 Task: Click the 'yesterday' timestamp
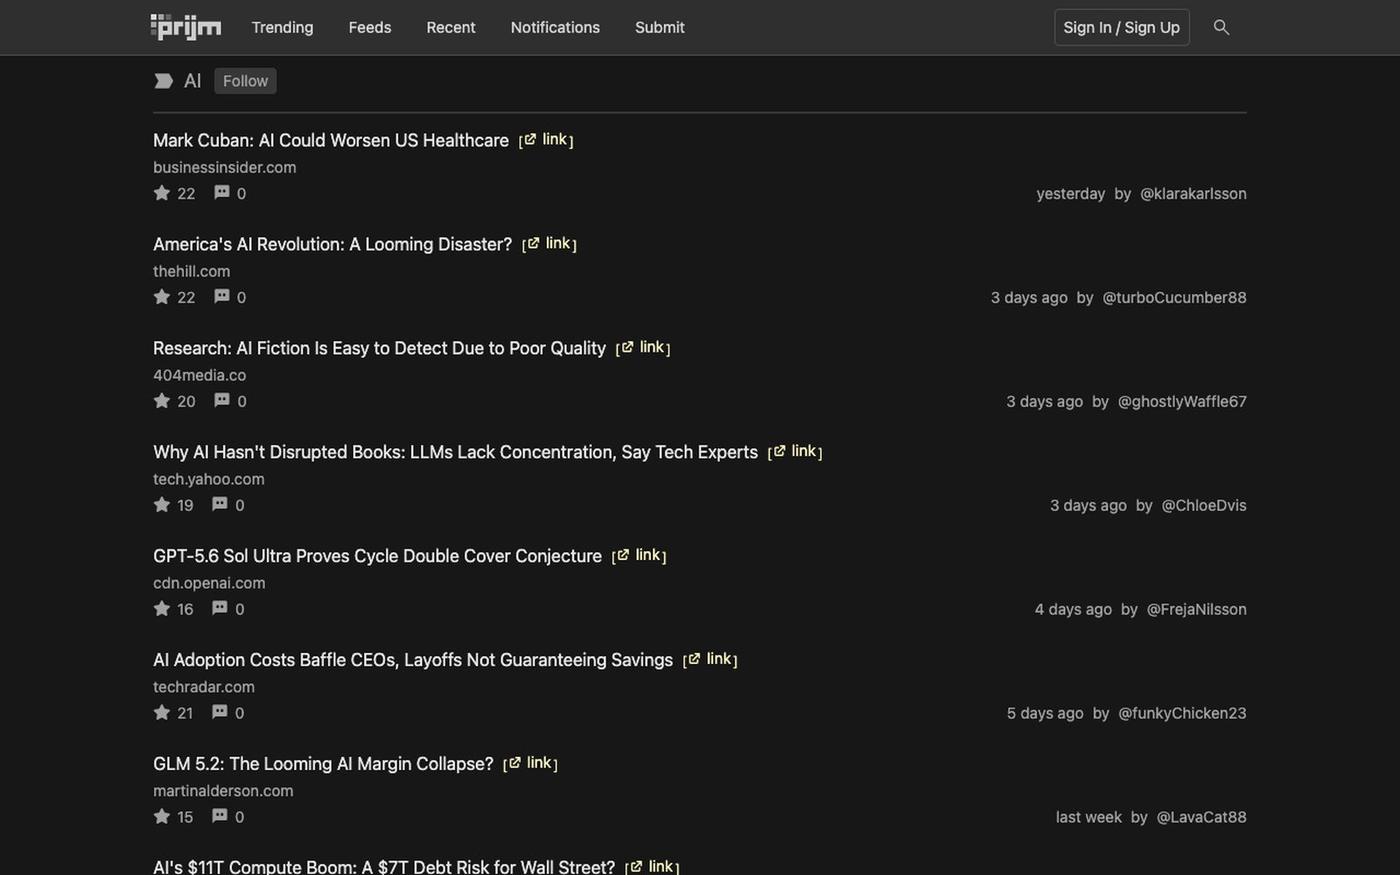tap(1070, 193)
